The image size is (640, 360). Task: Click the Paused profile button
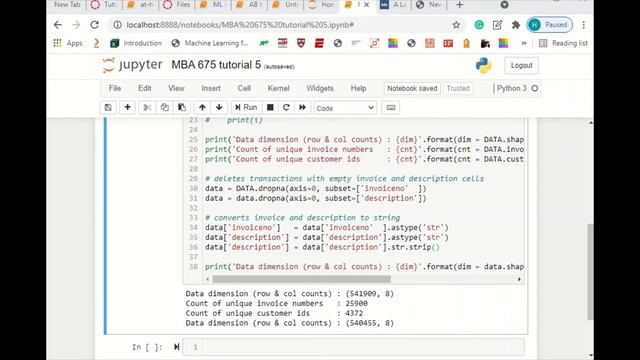click(549, 25)
